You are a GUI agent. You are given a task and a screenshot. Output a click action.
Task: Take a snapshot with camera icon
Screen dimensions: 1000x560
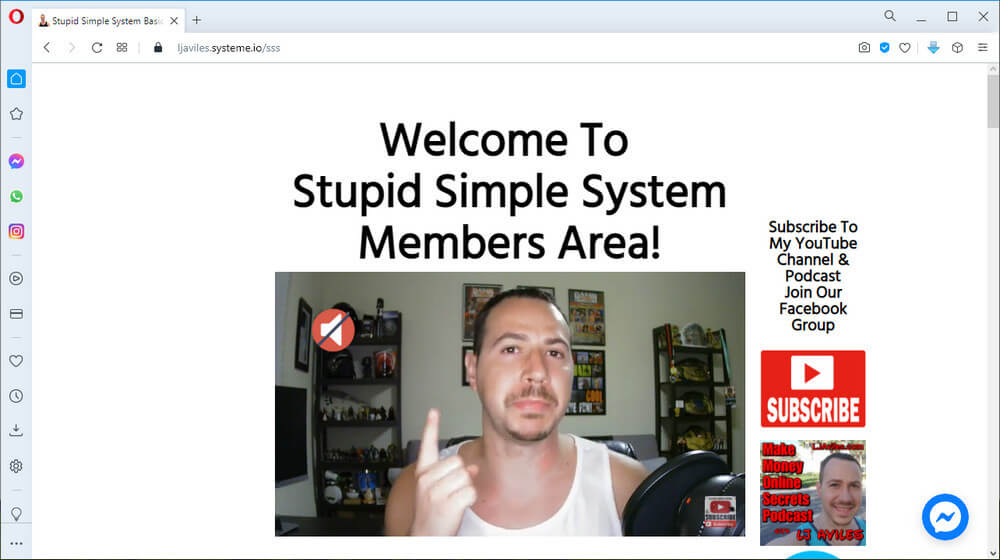point(864,48)
